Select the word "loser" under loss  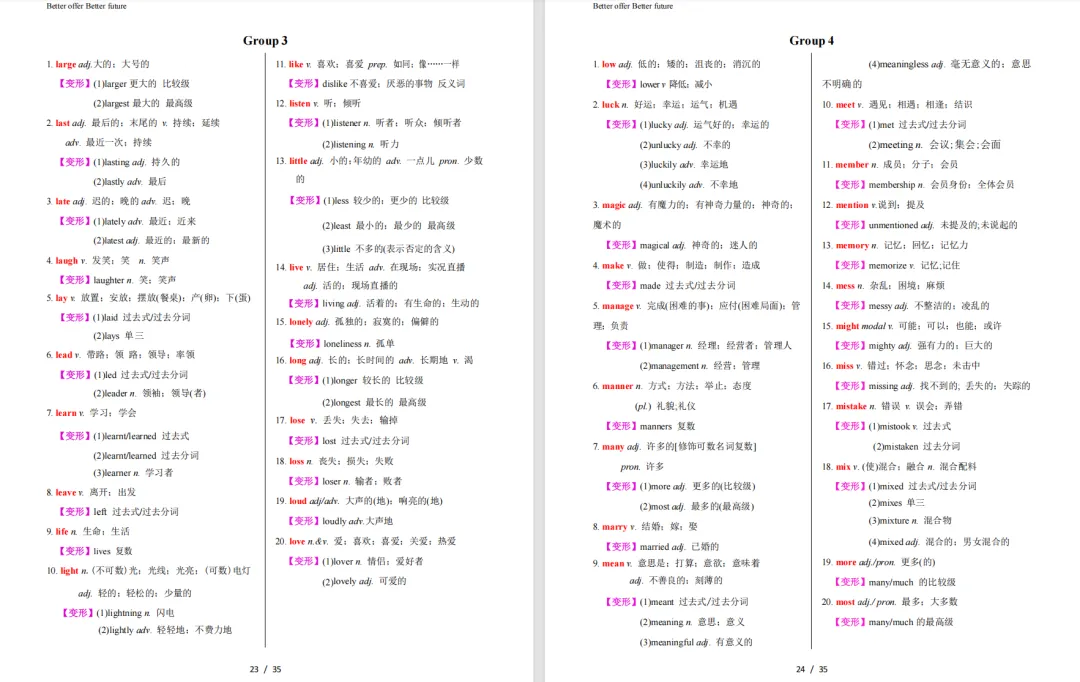click(331, 481)
